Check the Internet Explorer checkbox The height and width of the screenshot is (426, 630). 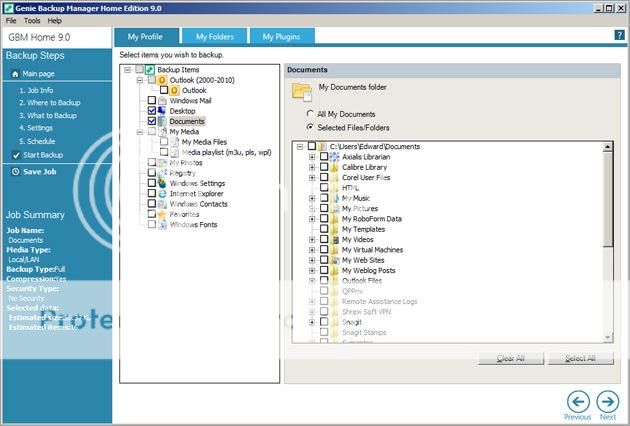pyautogui.click(x=151, y=193)
